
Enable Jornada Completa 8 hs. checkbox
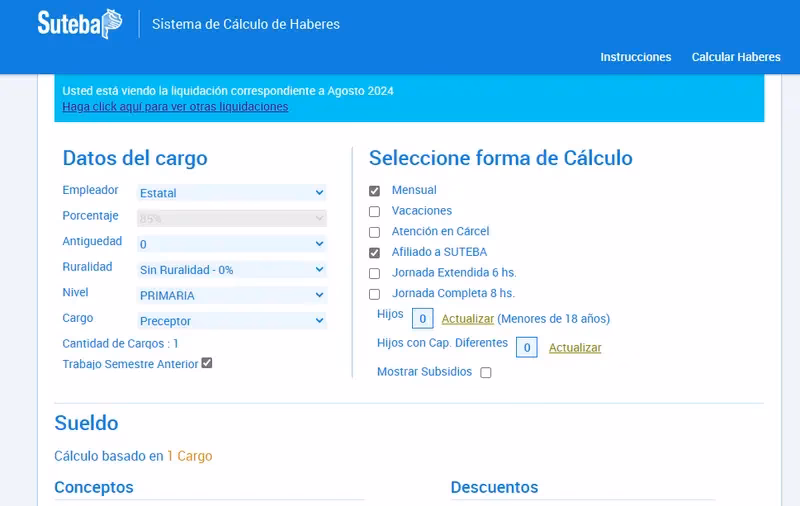coord(374,294)
